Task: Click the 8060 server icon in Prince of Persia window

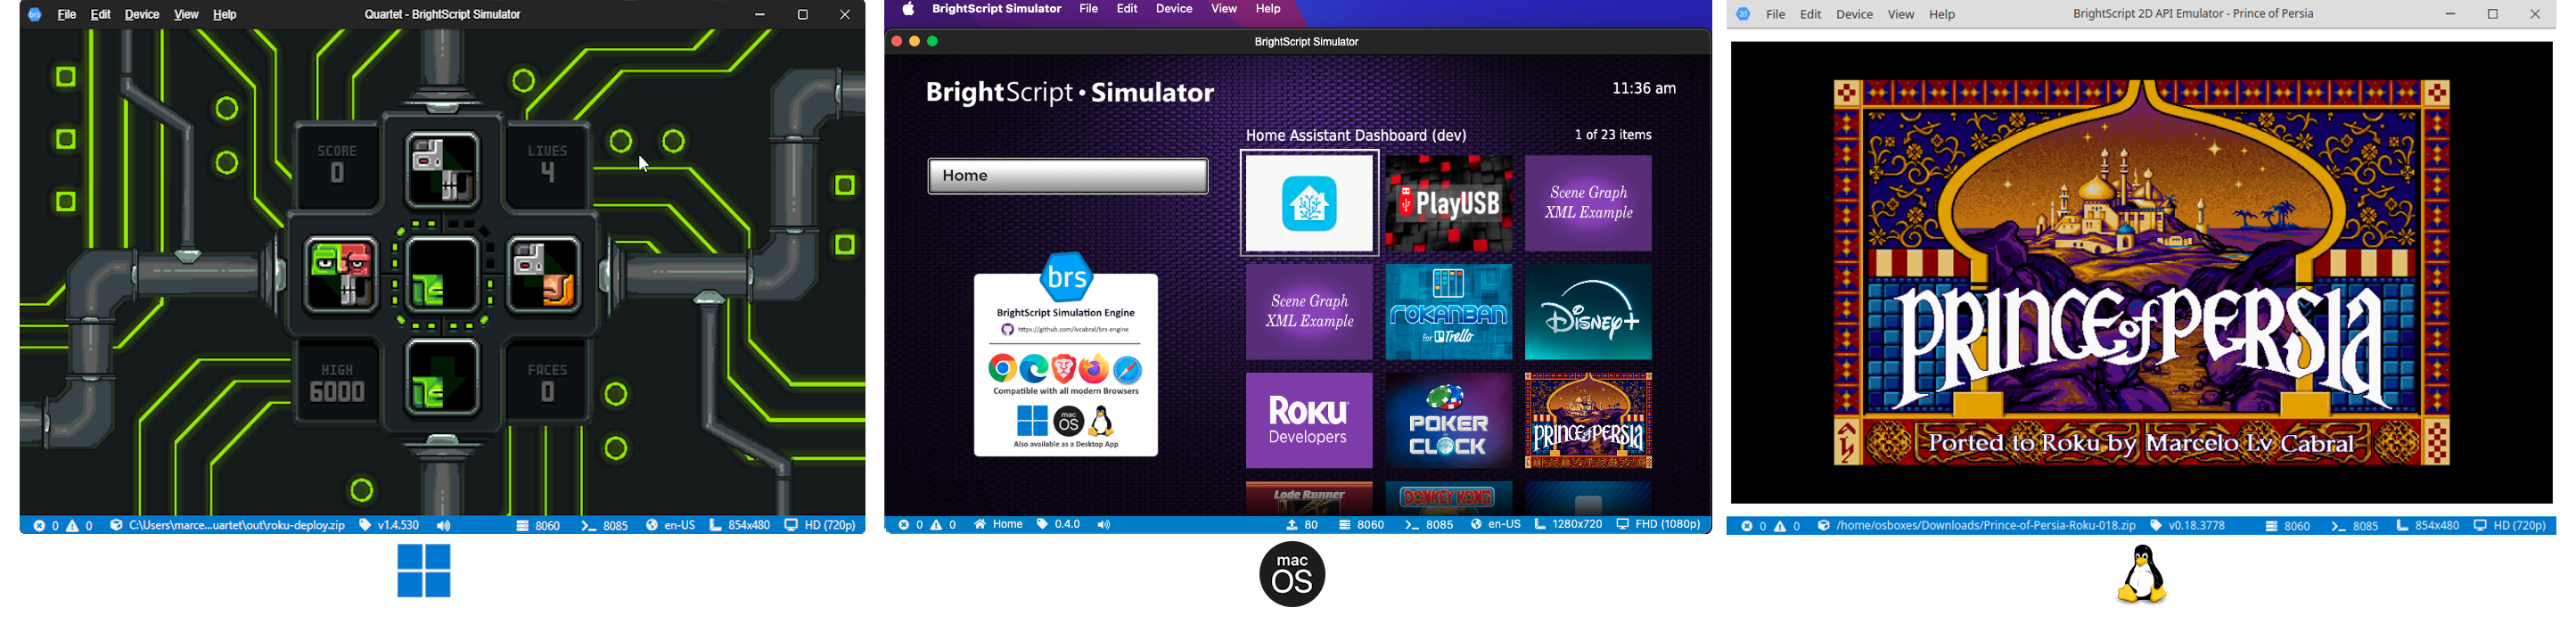Action: [x=2272, y=527]
